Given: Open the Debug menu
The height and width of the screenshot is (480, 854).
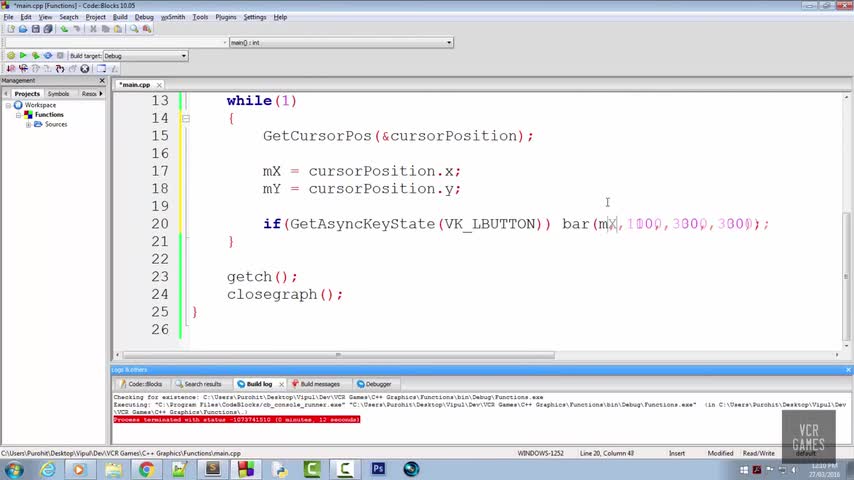Looking at the screenshot, I should (144, 17).
